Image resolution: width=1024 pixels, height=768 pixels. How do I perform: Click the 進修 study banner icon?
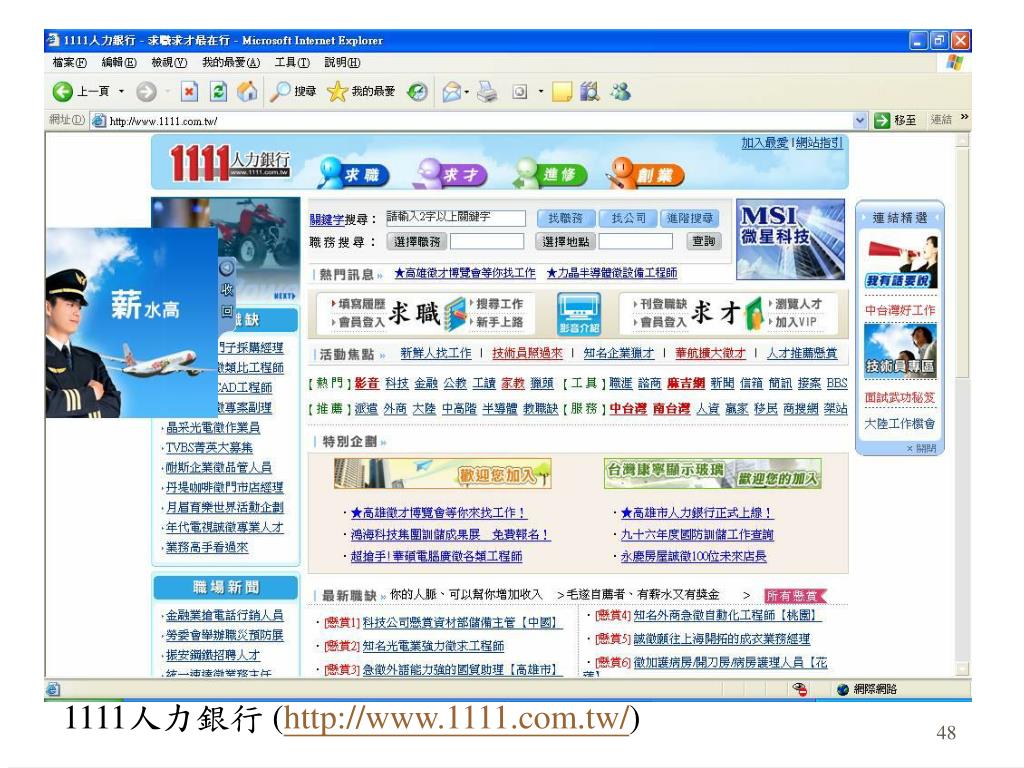550,173
